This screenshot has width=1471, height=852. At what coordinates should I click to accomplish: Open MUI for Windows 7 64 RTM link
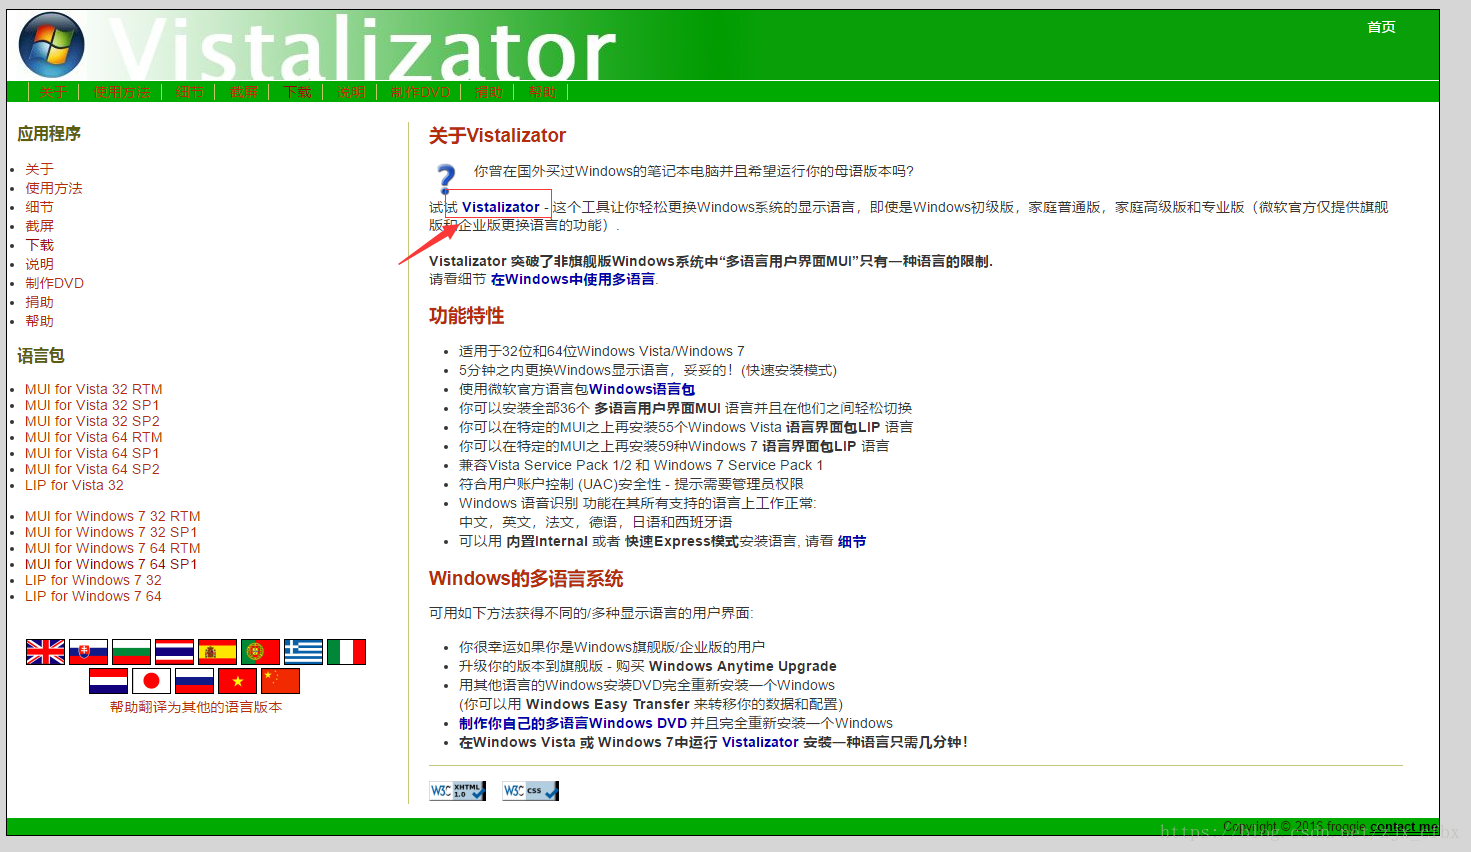pyautogui.click(x=113, y=548)
